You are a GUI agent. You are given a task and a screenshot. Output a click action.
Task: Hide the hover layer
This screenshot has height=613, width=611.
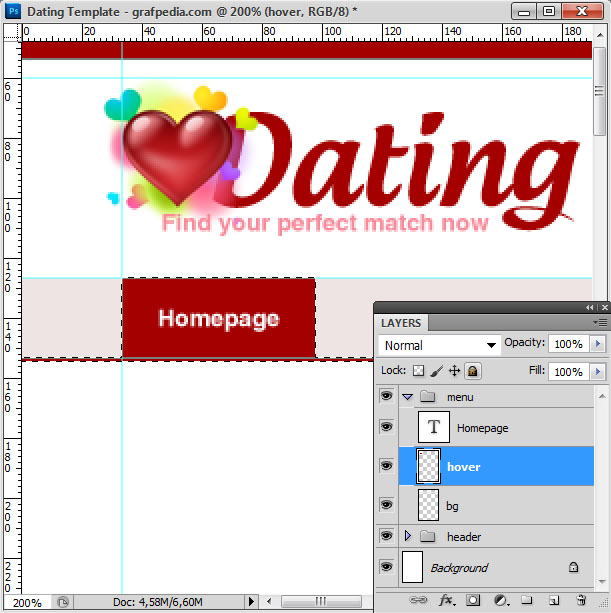386,466
